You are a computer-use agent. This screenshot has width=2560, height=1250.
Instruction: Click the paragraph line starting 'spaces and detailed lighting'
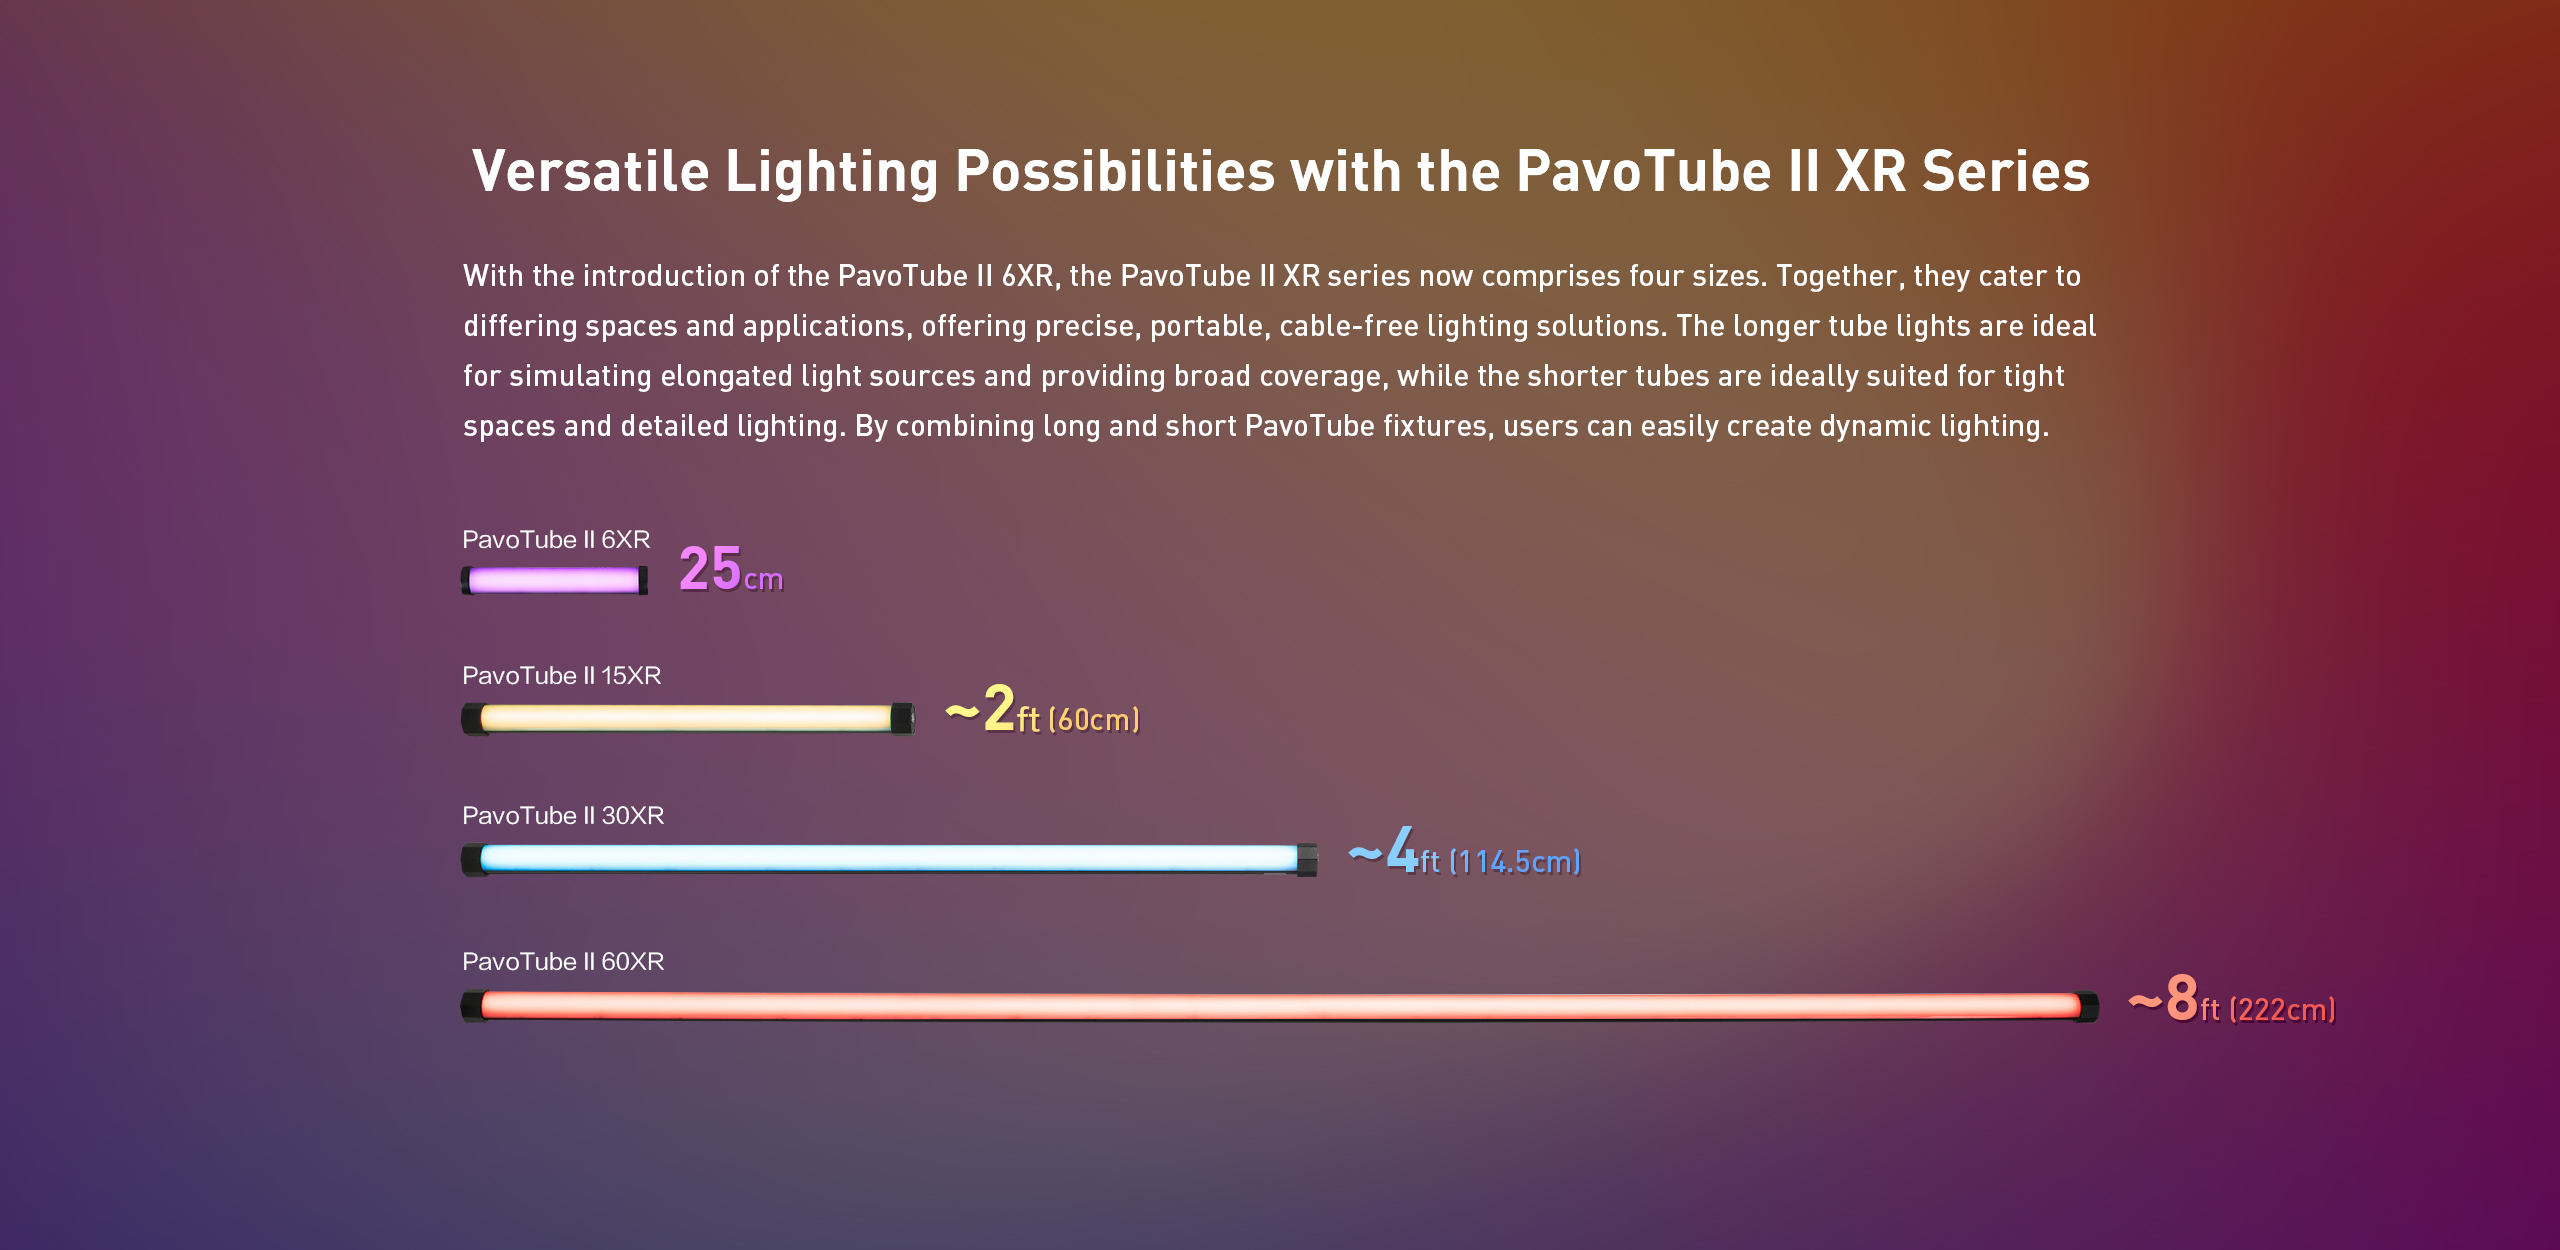pyautogui.click(x=1256, y=426)
